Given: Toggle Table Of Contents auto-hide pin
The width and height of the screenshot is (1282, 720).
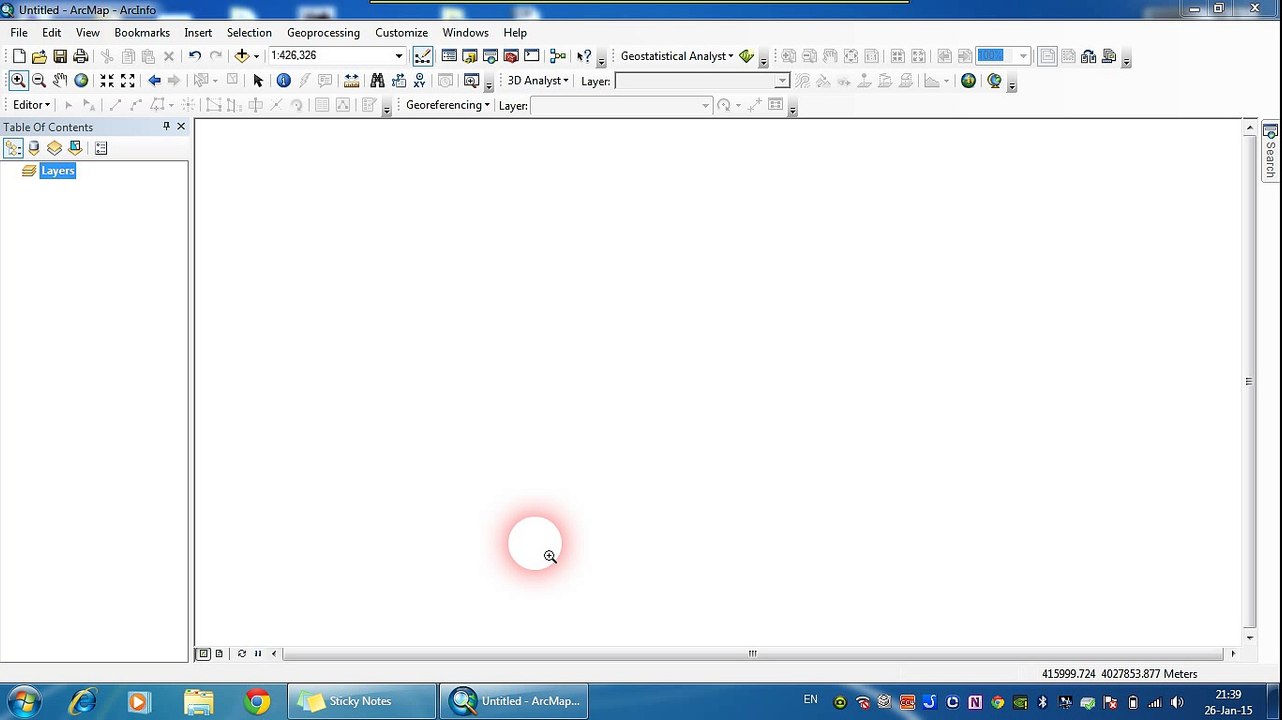Looking at the screenshot, I should coord(166,126).
